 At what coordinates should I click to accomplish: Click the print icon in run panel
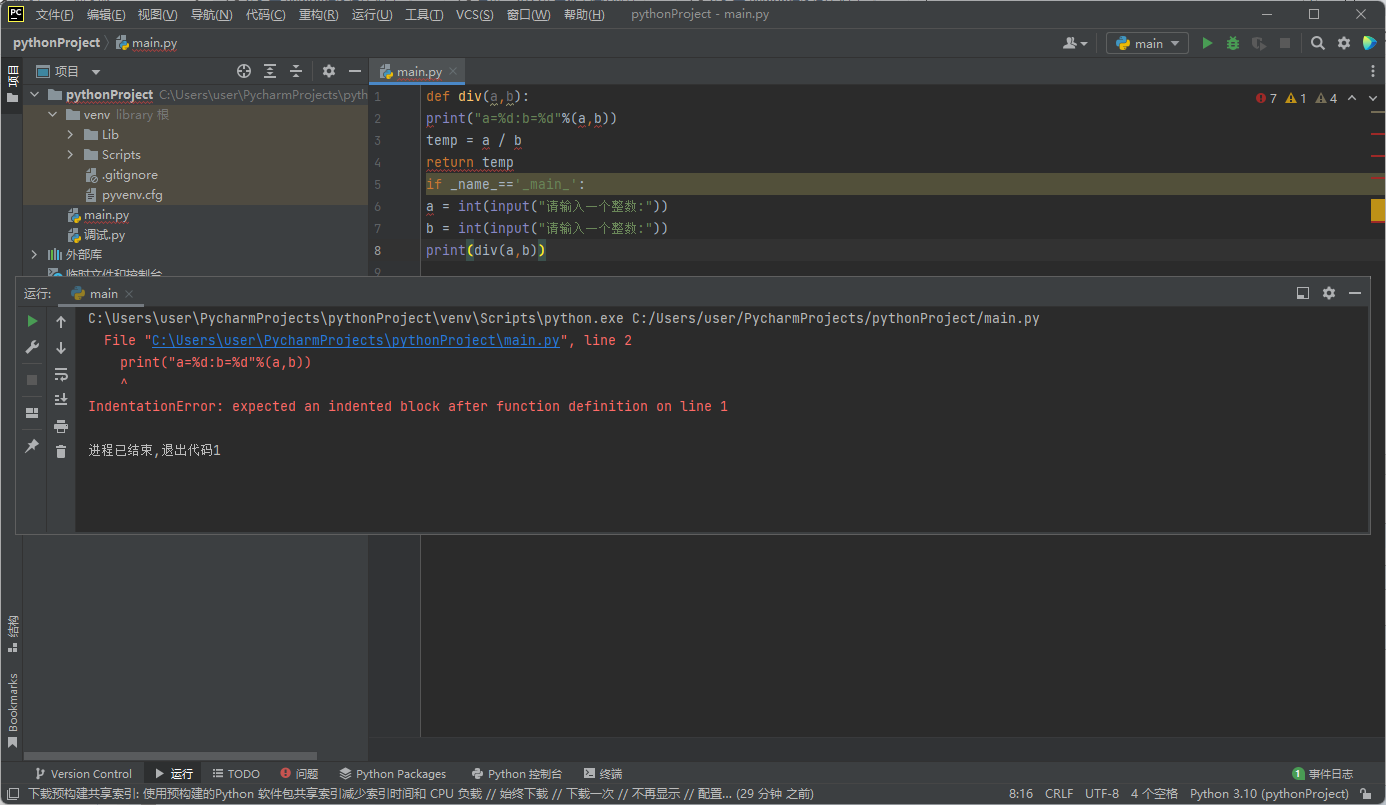[61, 425]
